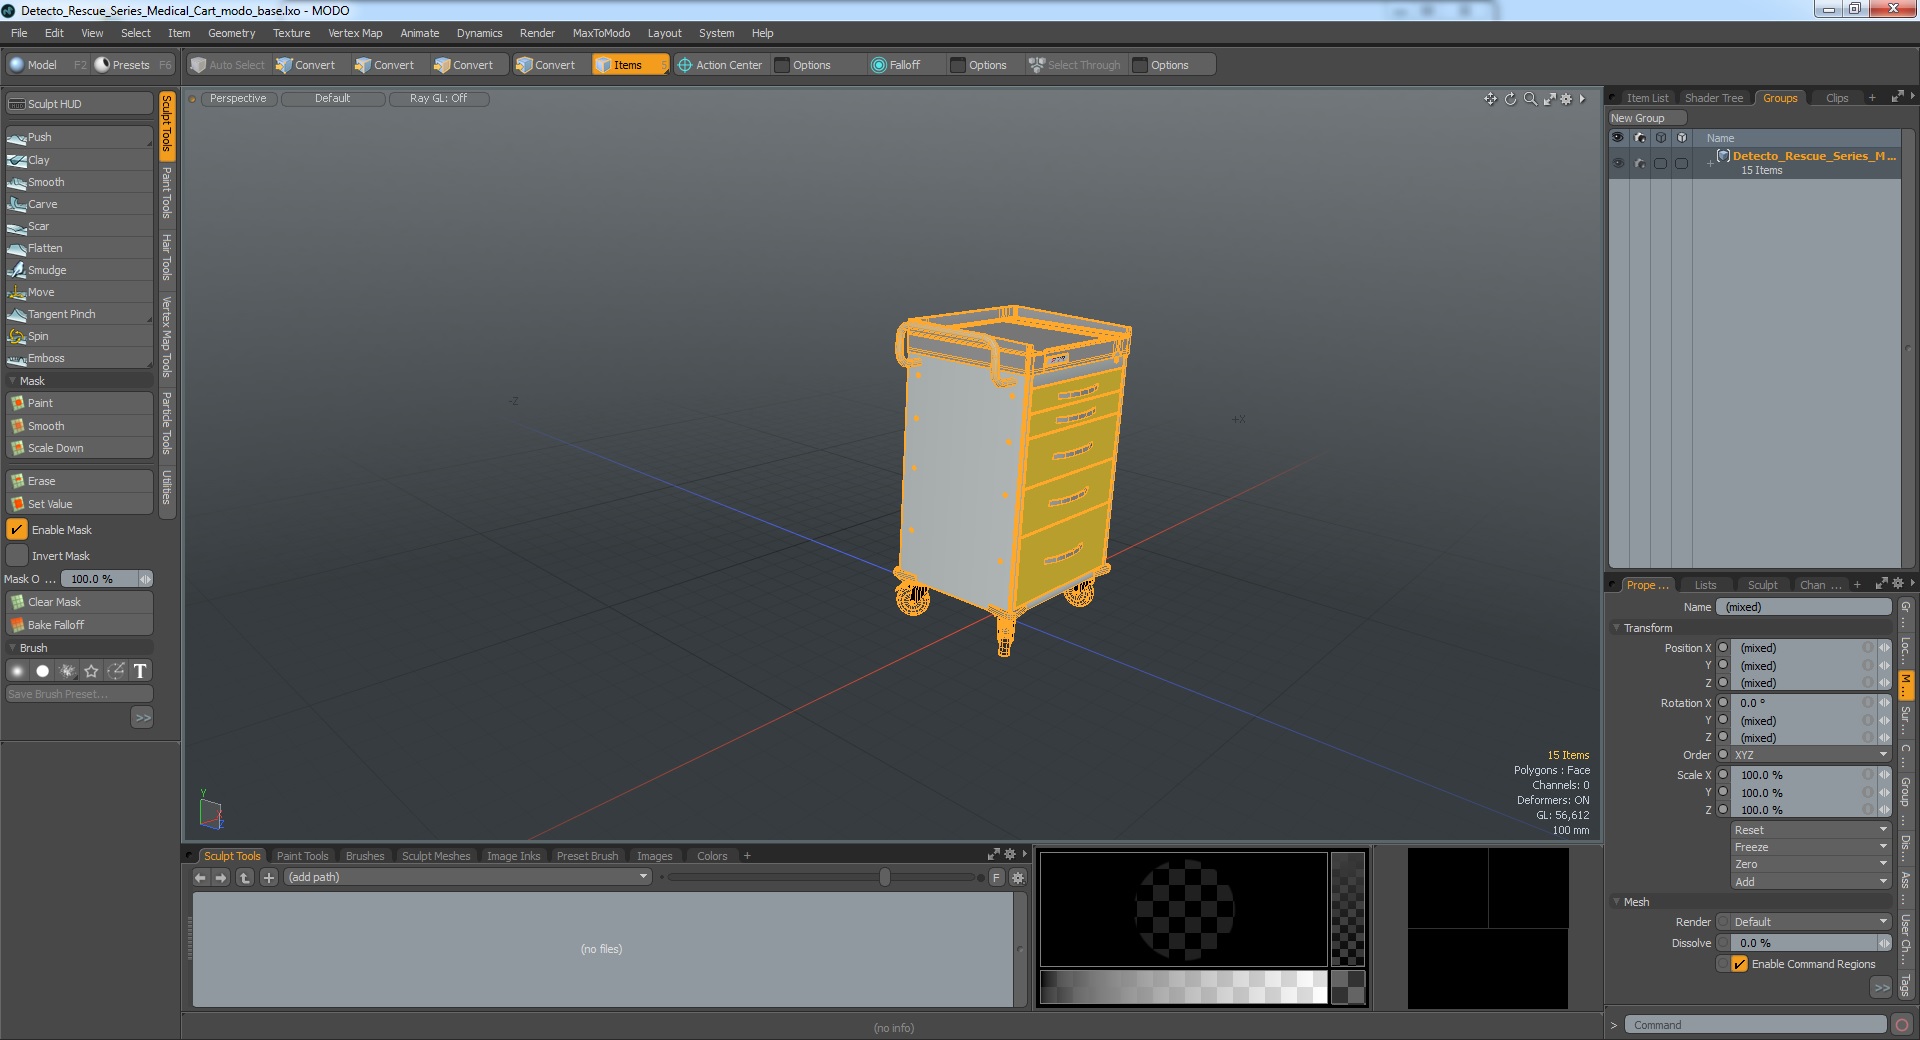Open the Vertex Map menu
Image resolution: width=1920 pixels, height=1040 pixels.
pos(355,33)
